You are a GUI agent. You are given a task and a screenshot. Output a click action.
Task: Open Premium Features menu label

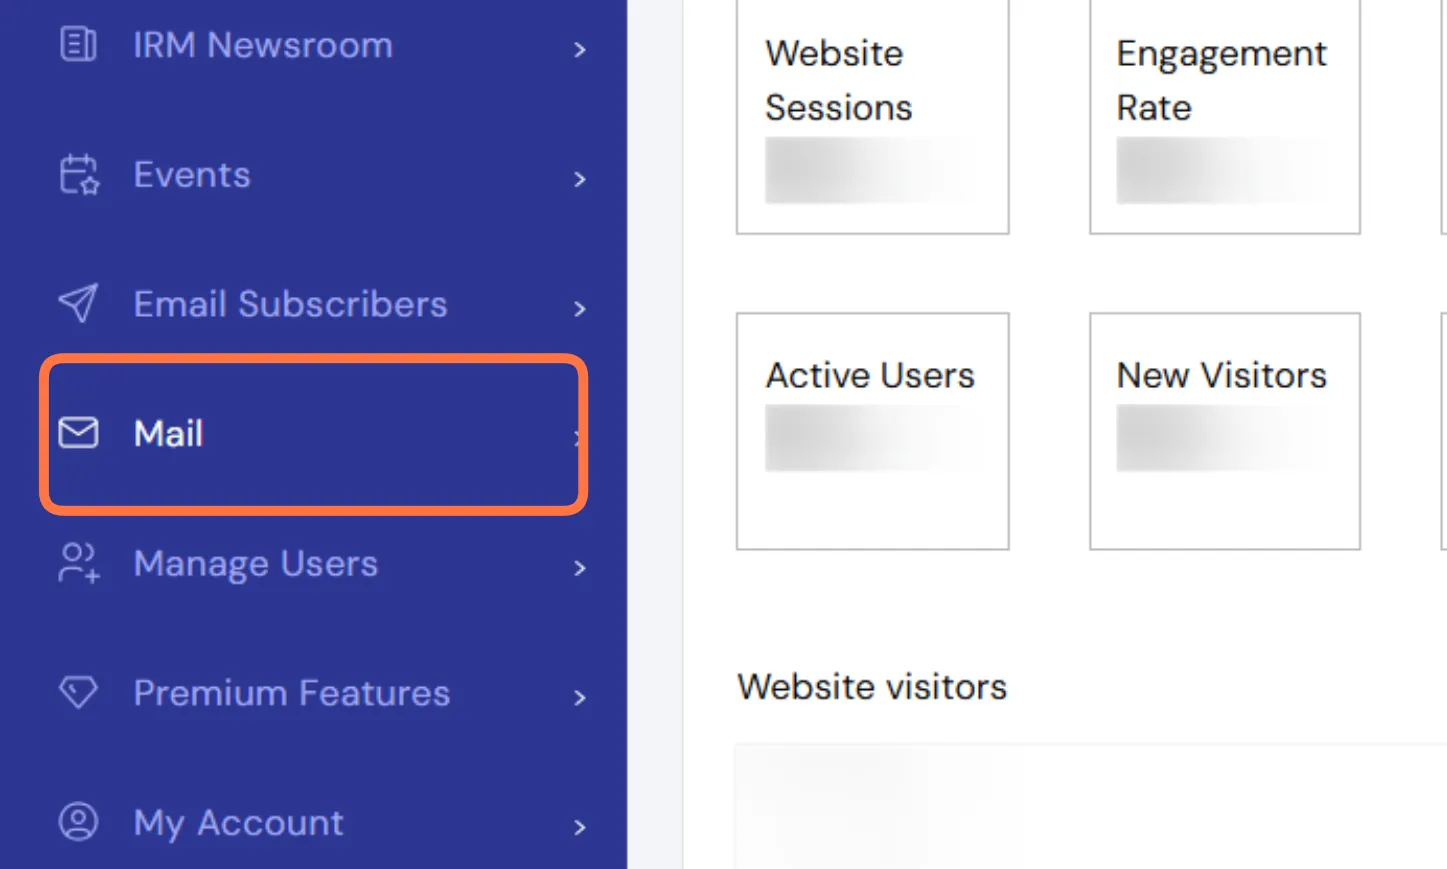(x=292, y=693)
